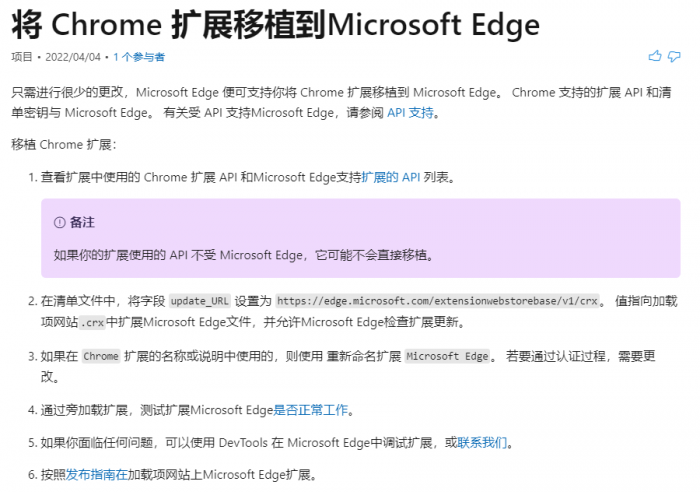Click the info icon beside 备注
Image resolution: width=700 pixels, height=492 pixels.
coord(59,223)
